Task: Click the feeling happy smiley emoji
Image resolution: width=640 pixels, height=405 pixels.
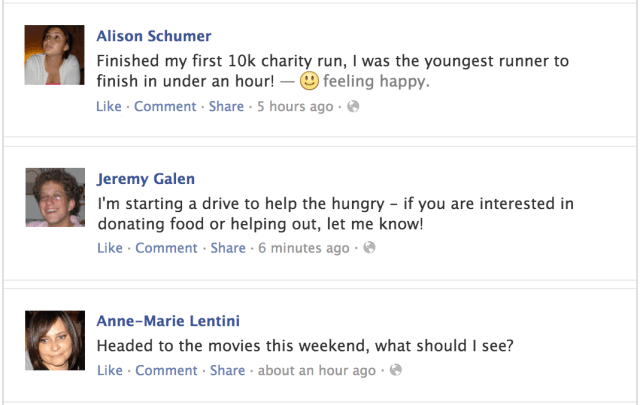Action: point(310,81)
